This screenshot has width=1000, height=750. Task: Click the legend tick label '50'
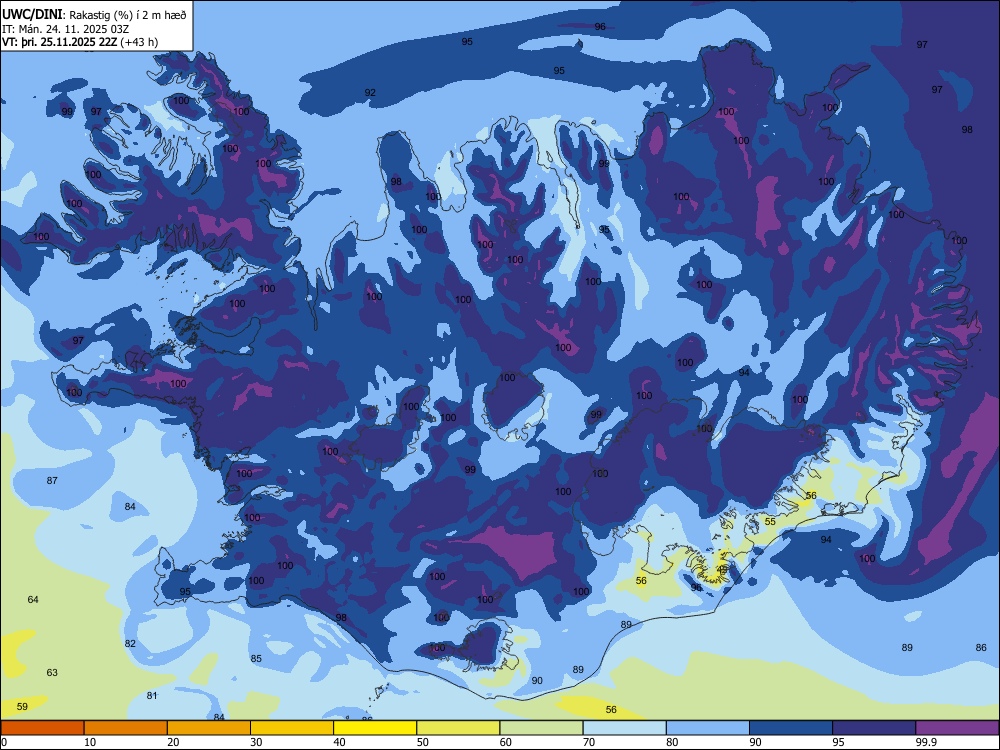click(422, 742)
